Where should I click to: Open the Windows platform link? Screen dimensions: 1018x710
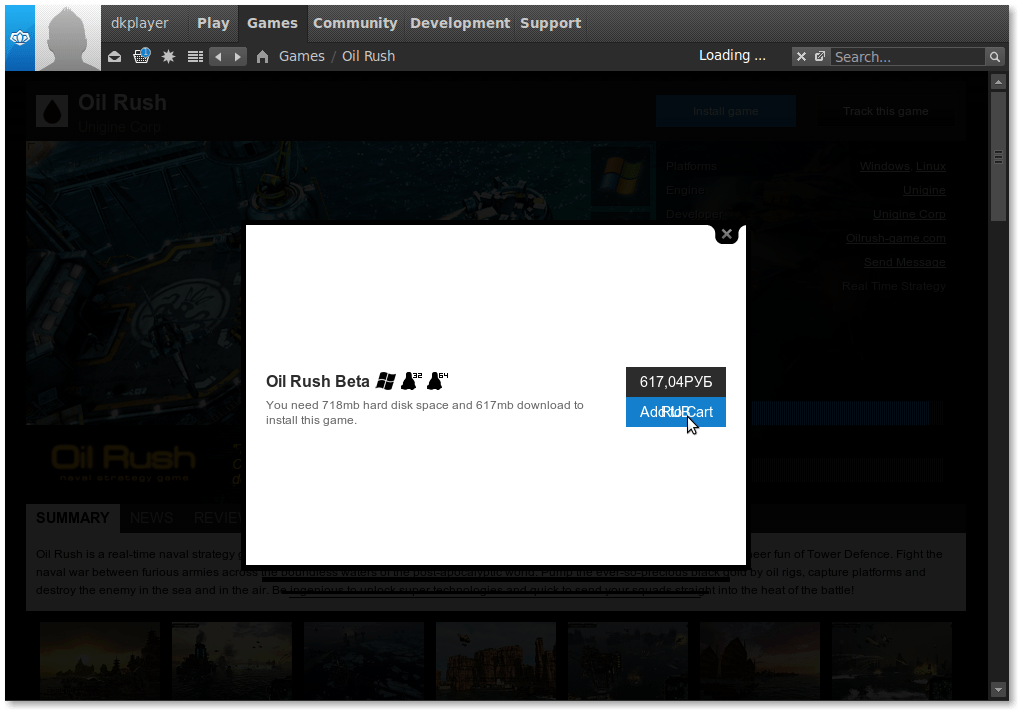point(884,166)
